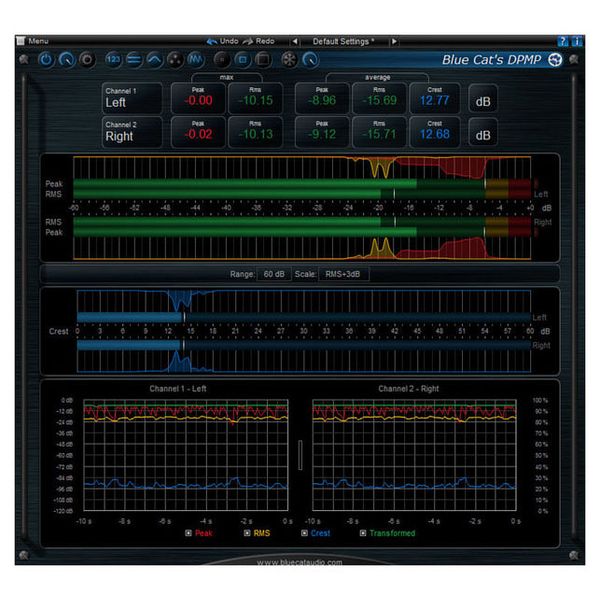600x600 pixels.
Task: Open the Default Settings preset list
Action: 344,41
